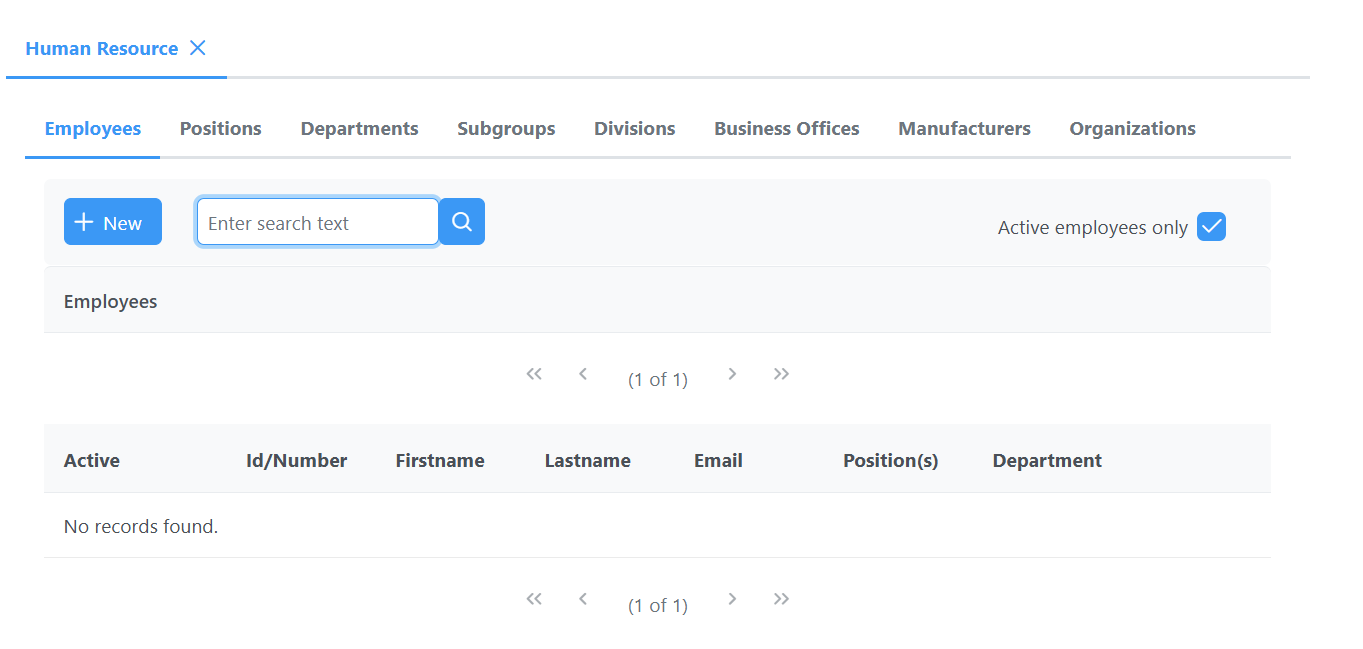Image resolution: width=1363 pixels, height=649 pixels.
Task: Go to first page in top paginator
Action: 534,374
